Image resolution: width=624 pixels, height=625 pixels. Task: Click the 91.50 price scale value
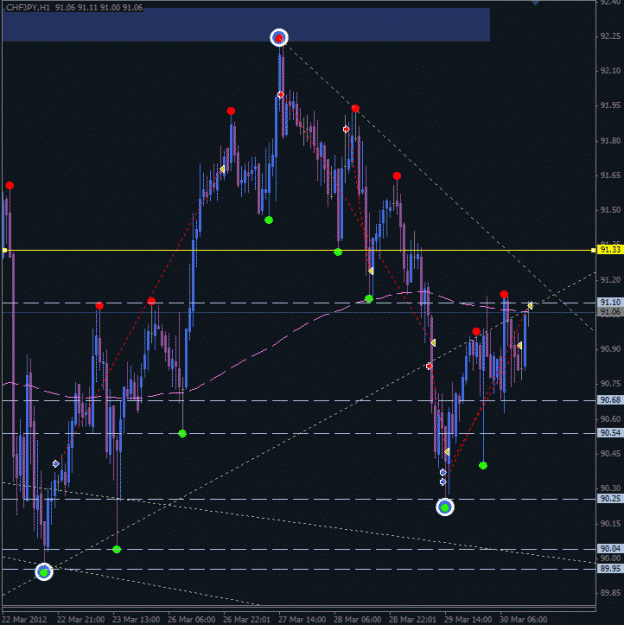(610, 210)
